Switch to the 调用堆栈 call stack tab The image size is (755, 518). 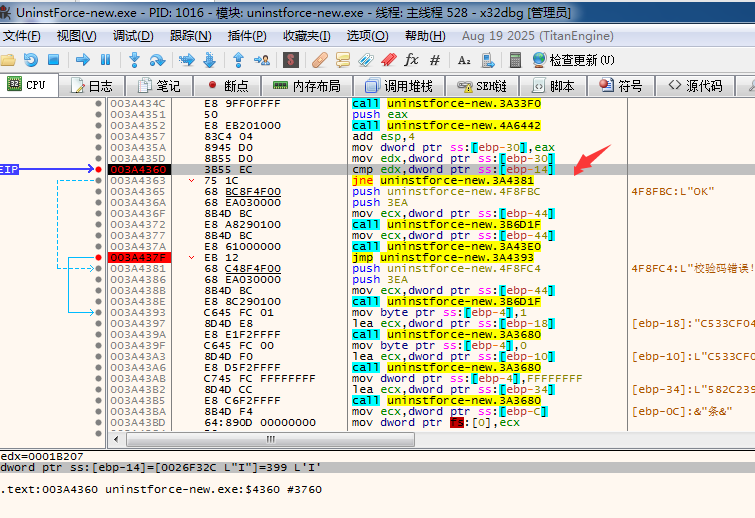coord(399,86)
